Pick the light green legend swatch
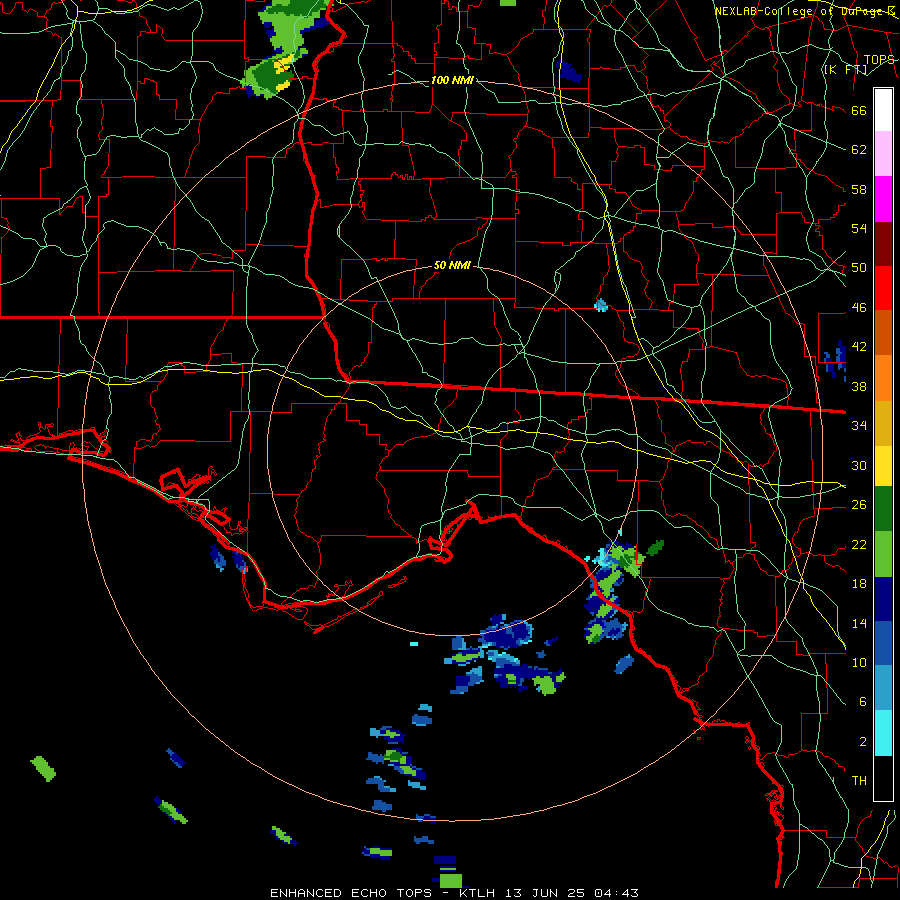Viewport: 900px width, 900px height. click(x=883, y=554)
